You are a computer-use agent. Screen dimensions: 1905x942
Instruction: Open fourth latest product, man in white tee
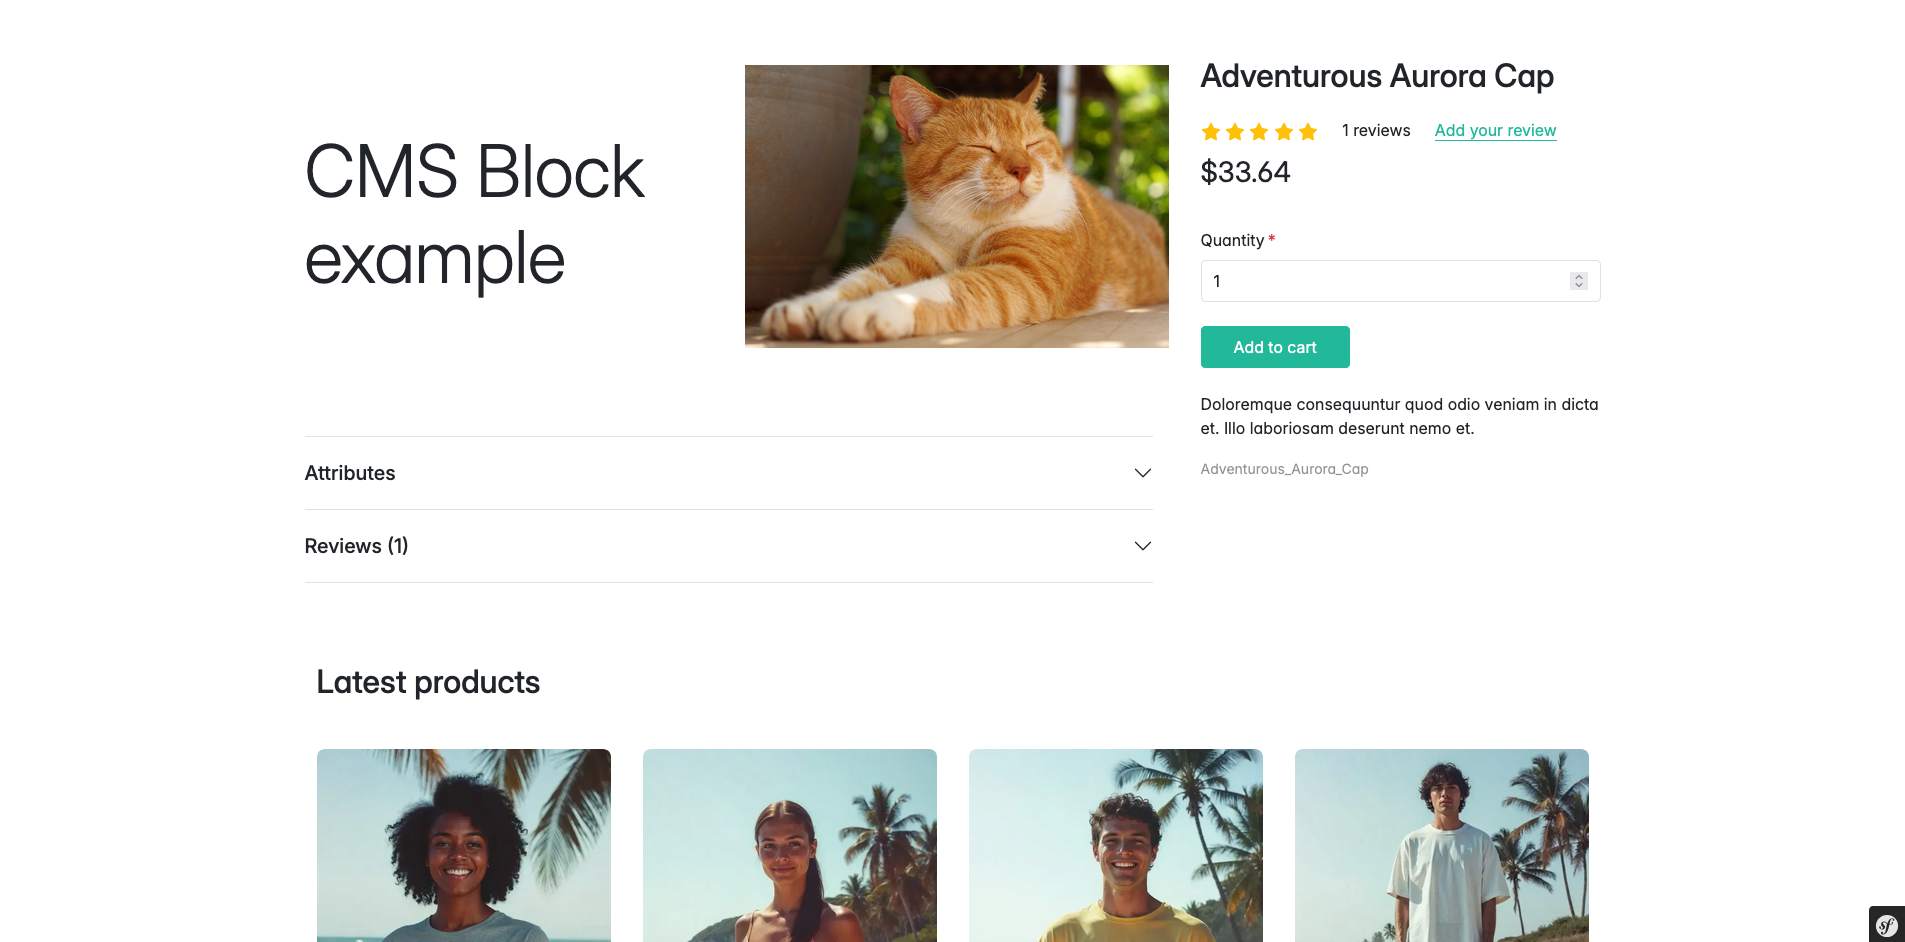[x=1442, y=845]
